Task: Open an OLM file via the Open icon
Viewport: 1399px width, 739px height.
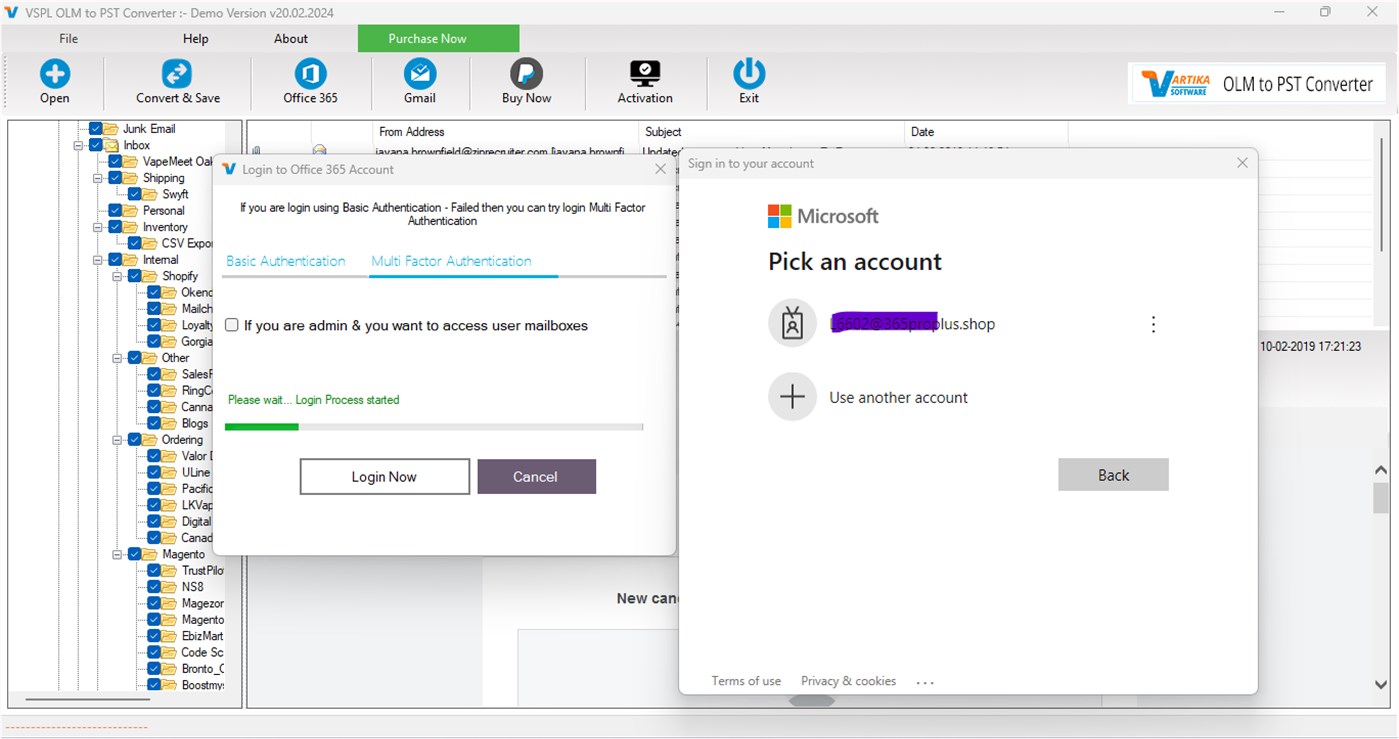Action: [55, 80]
